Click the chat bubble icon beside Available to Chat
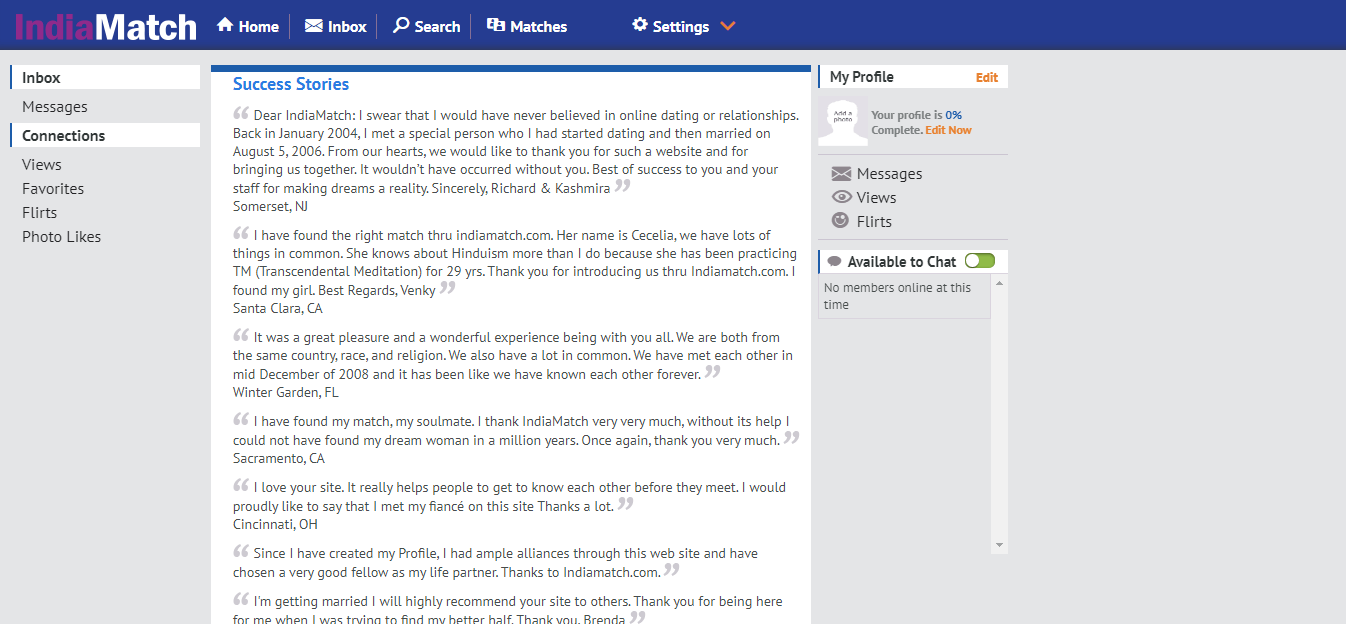The width and height of the screenshot is (1346, 624). point(835,262)
